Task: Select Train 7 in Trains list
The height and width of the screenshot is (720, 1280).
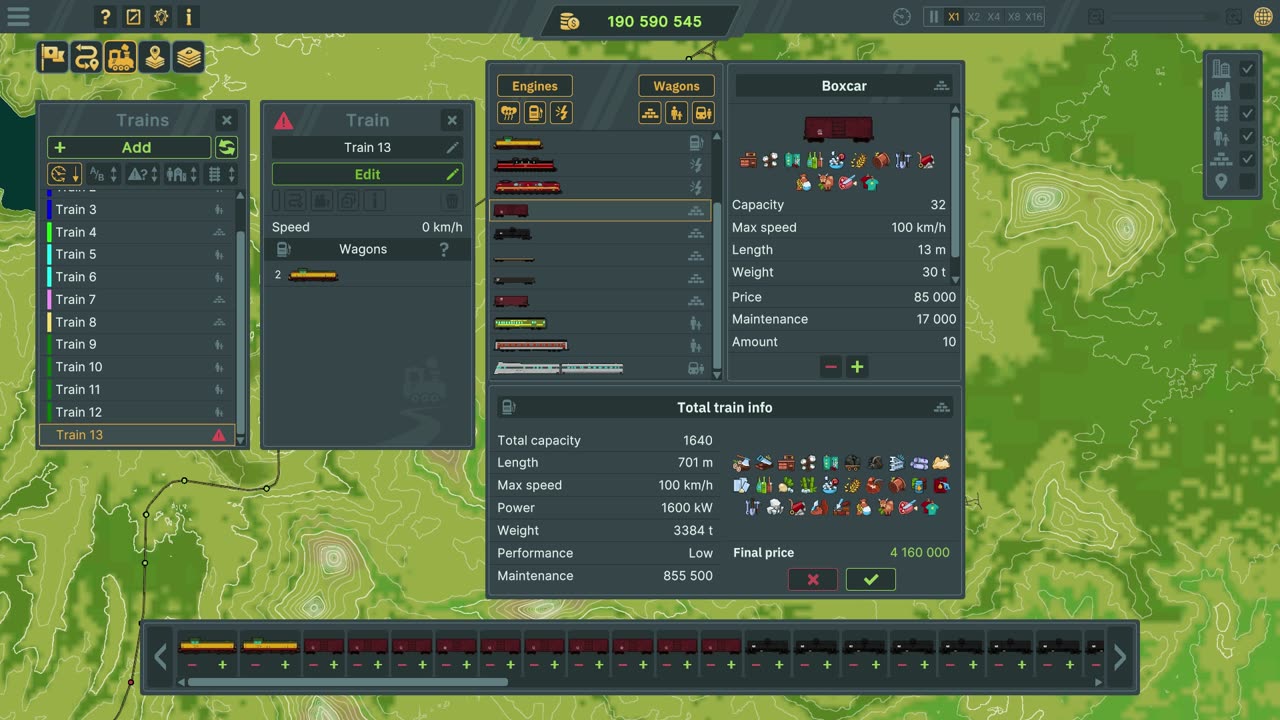Action: tap(137, 299)
